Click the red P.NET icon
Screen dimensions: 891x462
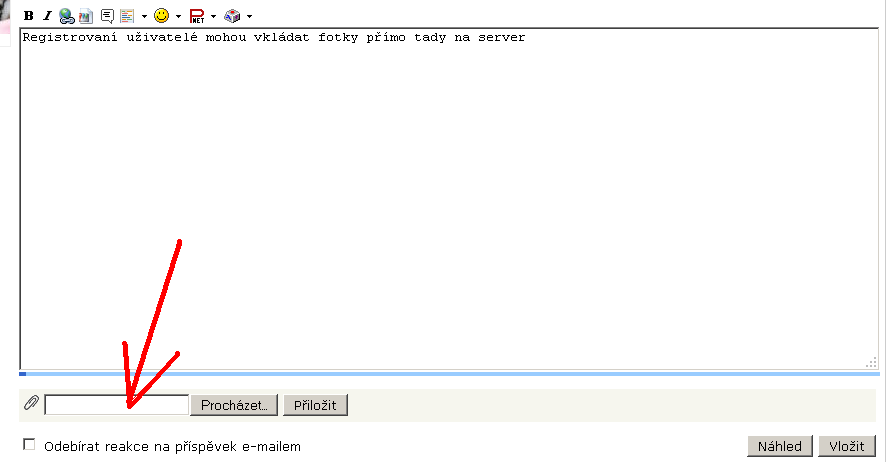pyautogui.click(x=197, y=16)
